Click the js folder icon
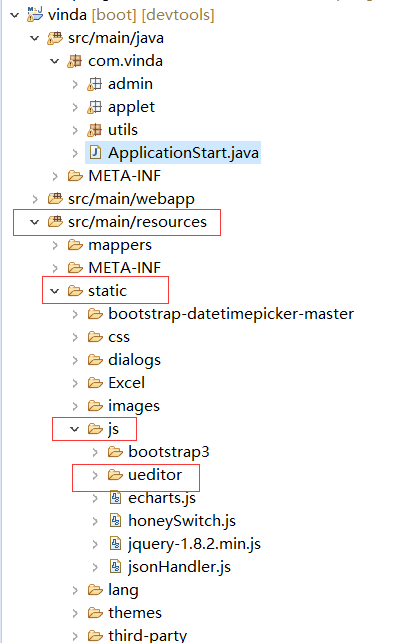398x643 pixels. pos(95,429)
